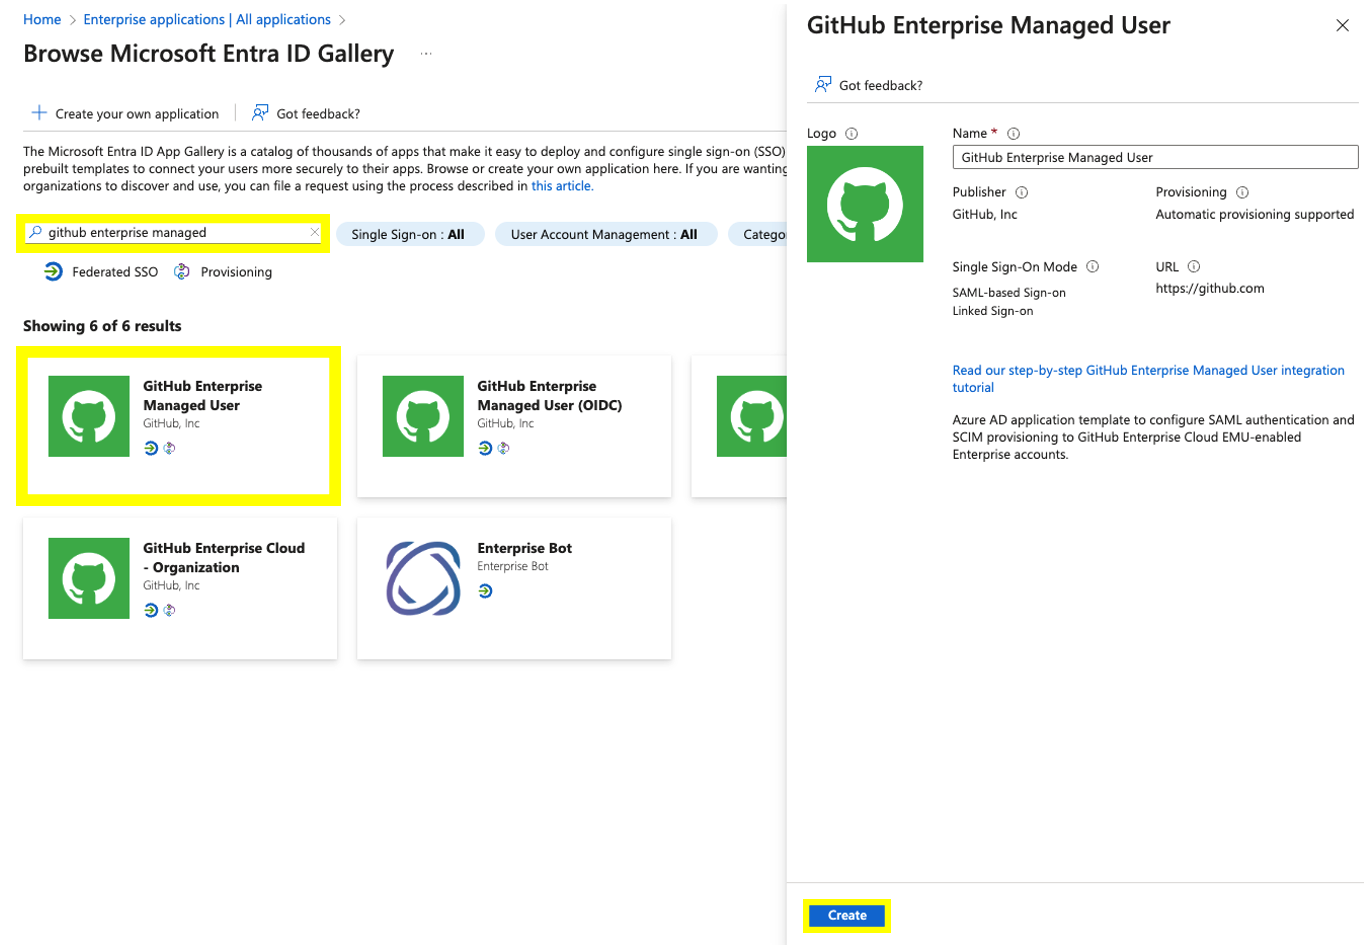Click the info icon next to Publisher

pyautogui.click(x=1021, y=192)
